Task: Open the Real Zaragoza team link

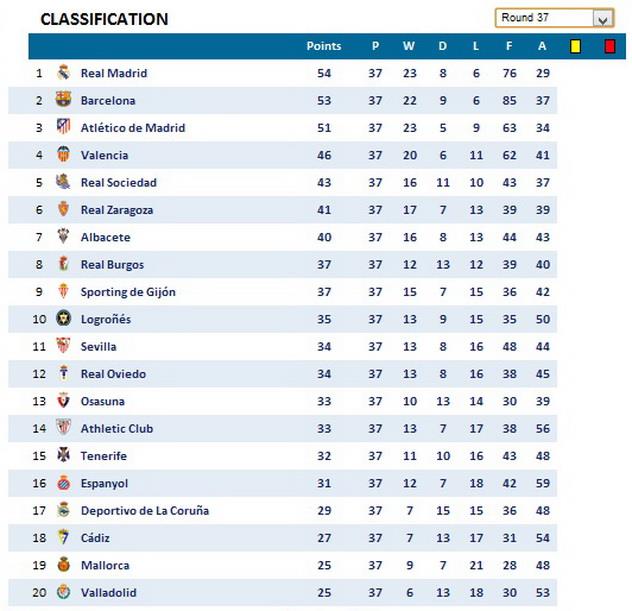Action: point(116,210)
